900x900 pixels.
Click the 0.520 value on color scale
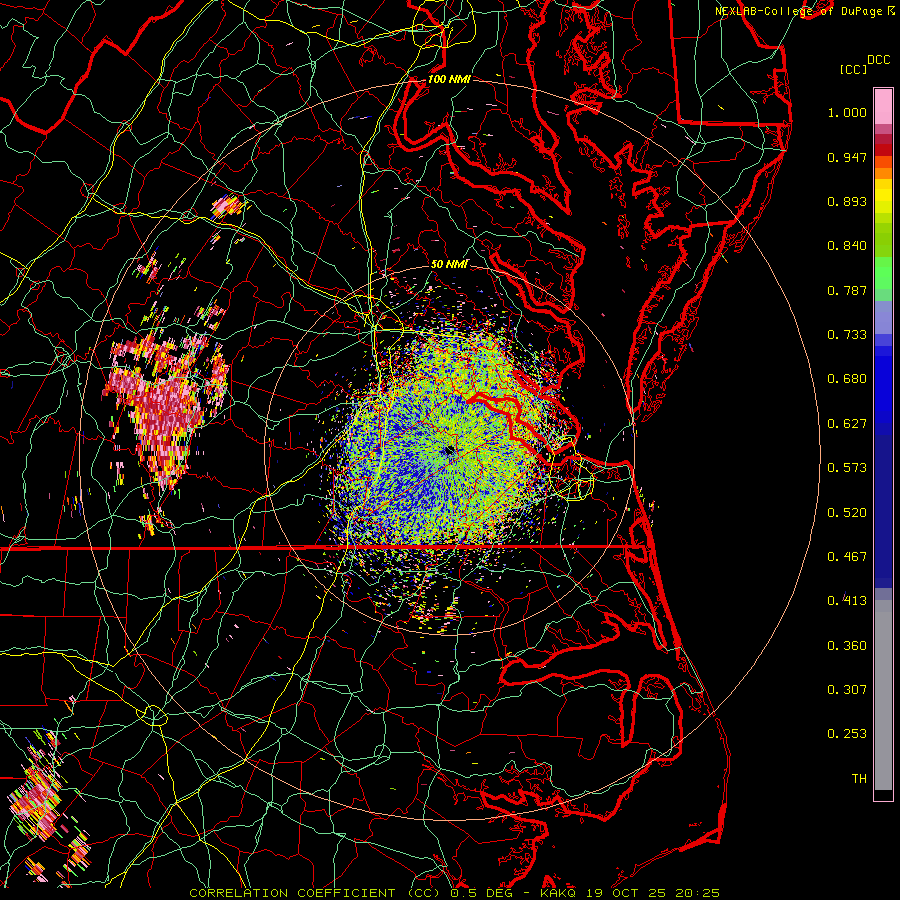point(847,513)
